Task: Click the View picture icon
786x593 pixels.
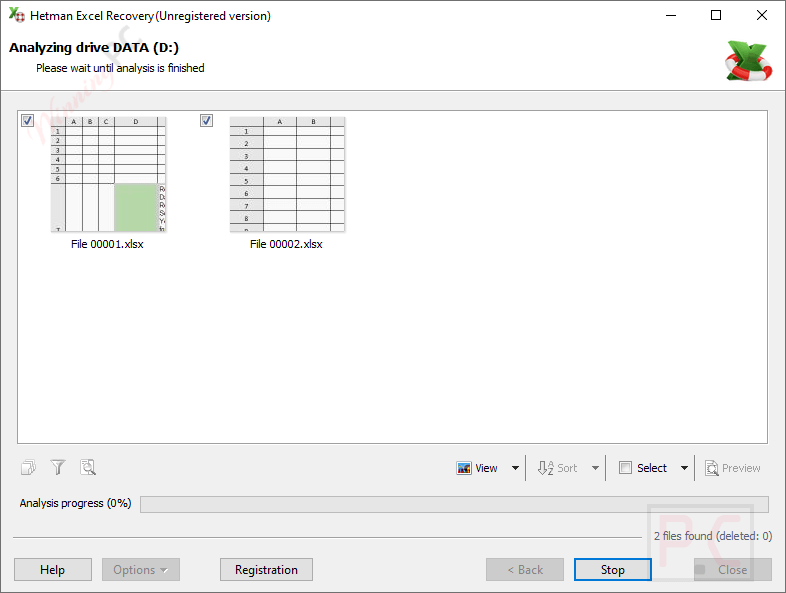Action: click(464, 468)
